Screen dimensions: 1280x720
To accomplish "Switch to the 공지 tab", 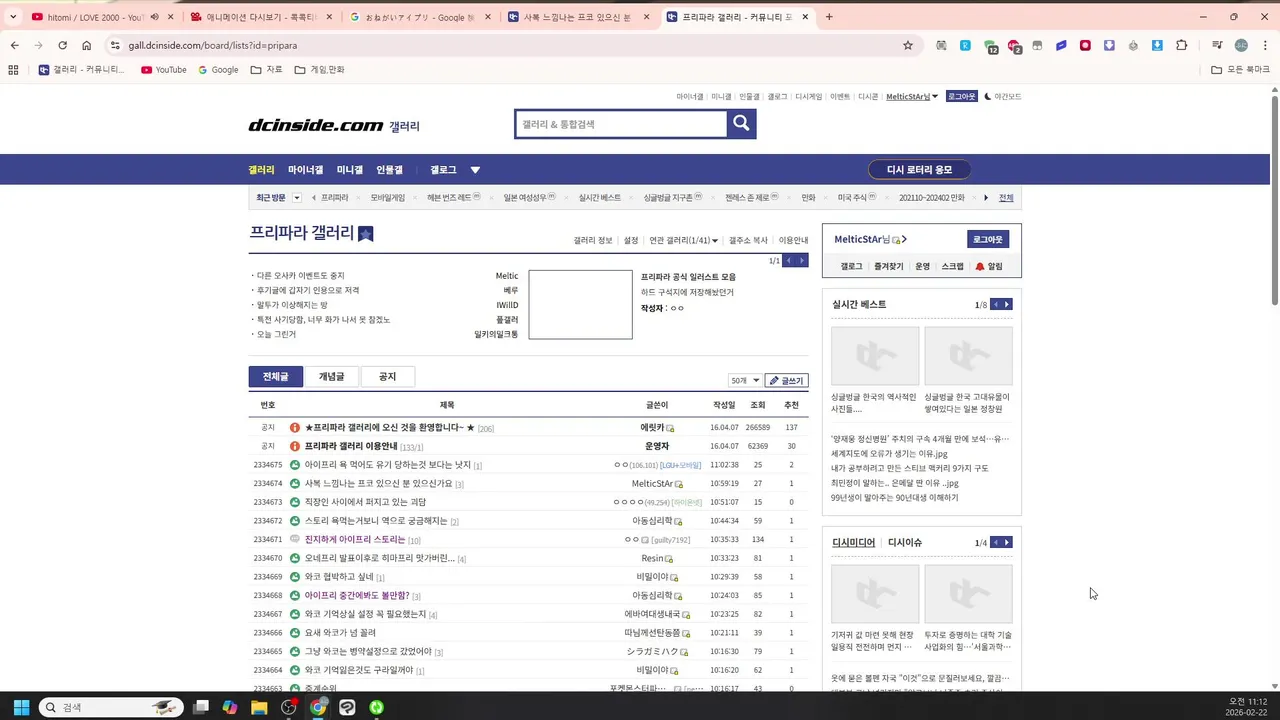I will 387,377.
